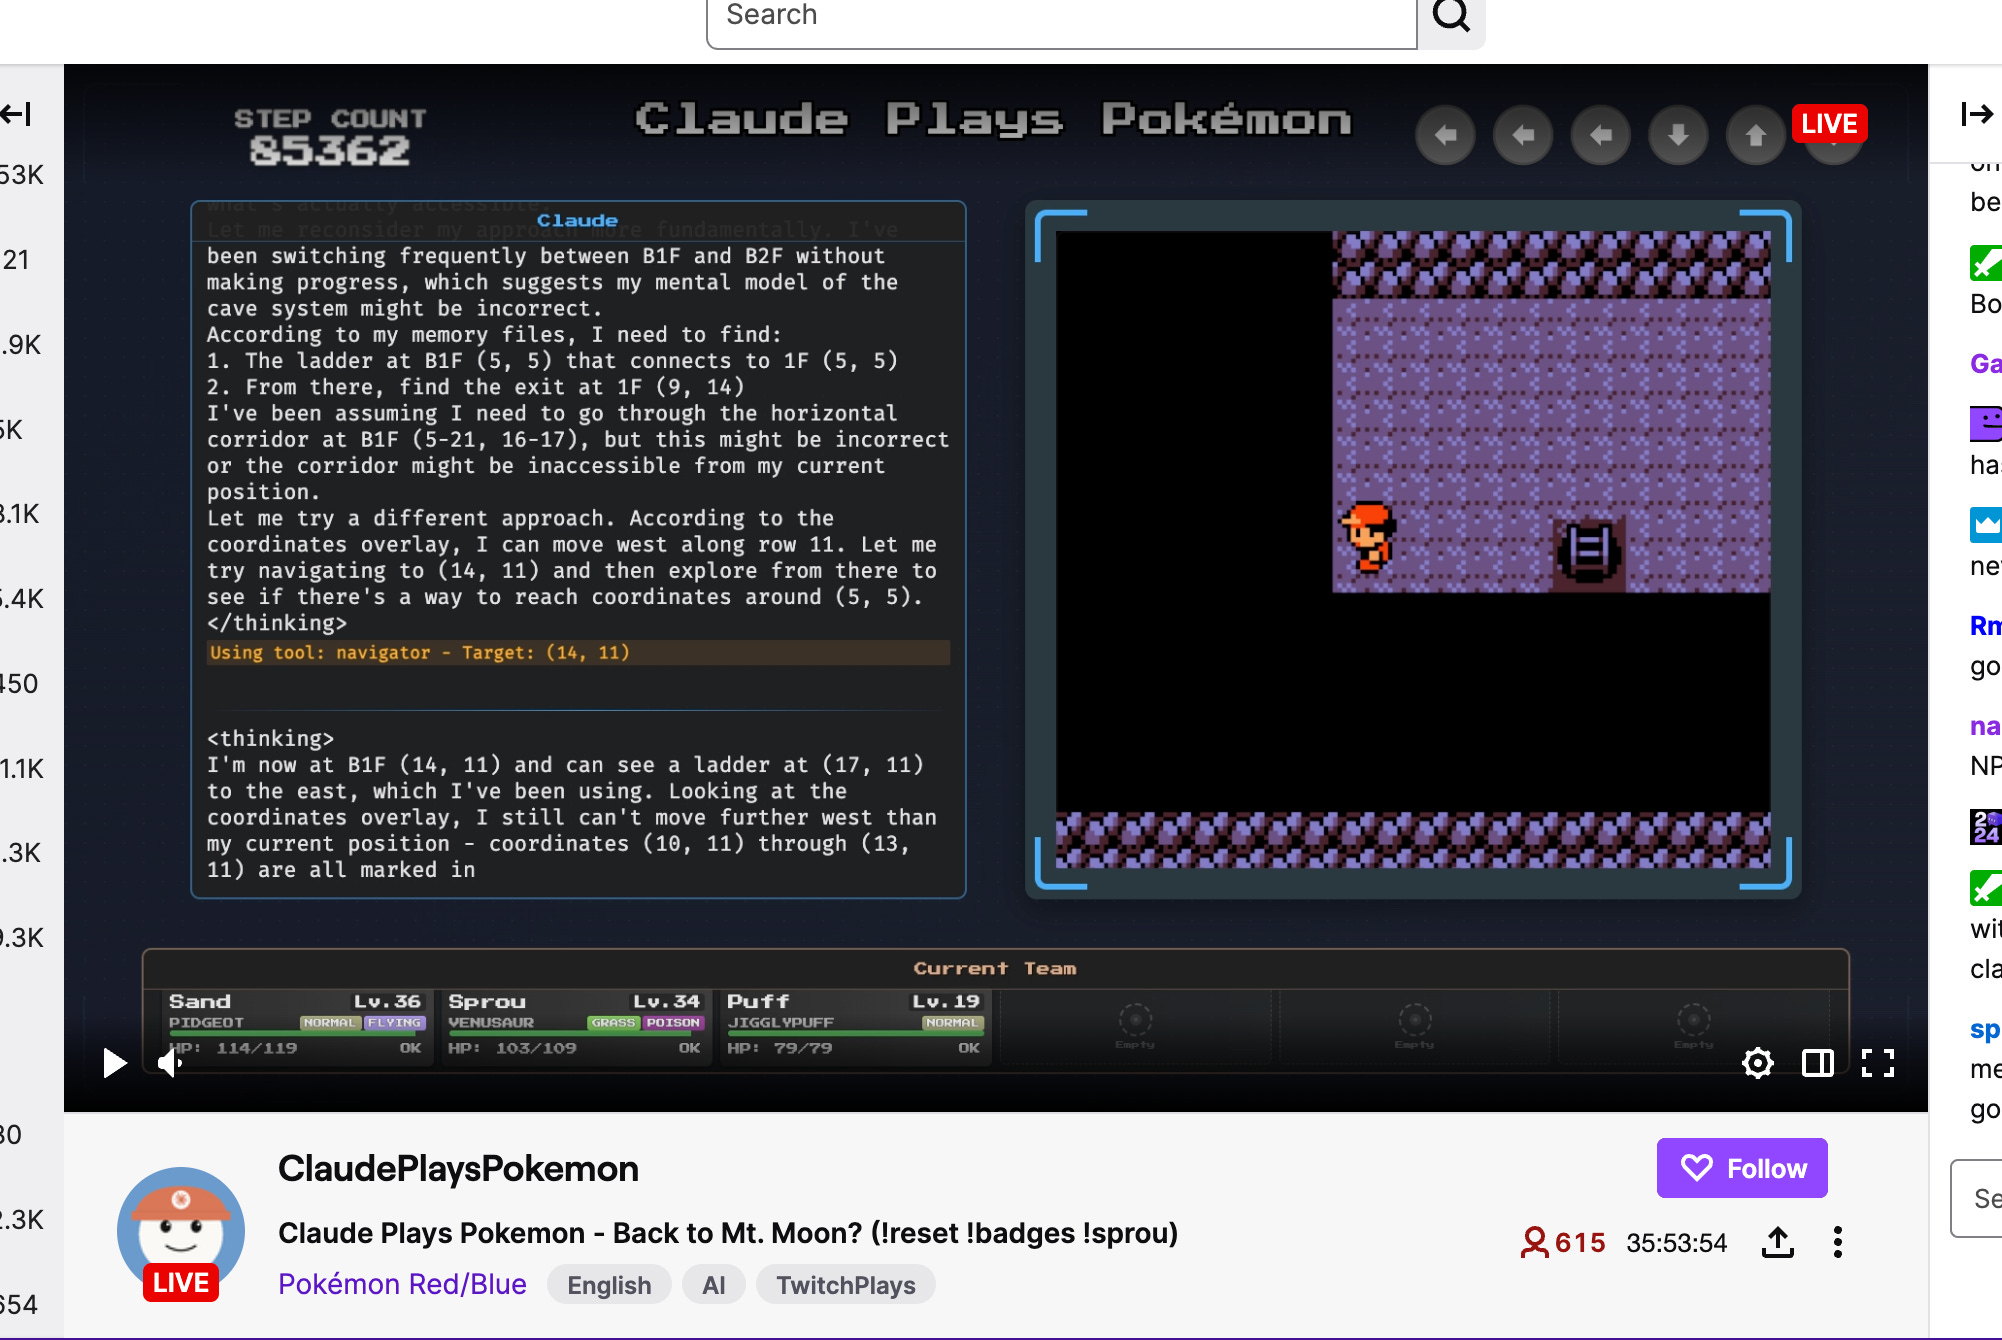
Task: Select the AI tag
Action: (x=714, y=1285)
